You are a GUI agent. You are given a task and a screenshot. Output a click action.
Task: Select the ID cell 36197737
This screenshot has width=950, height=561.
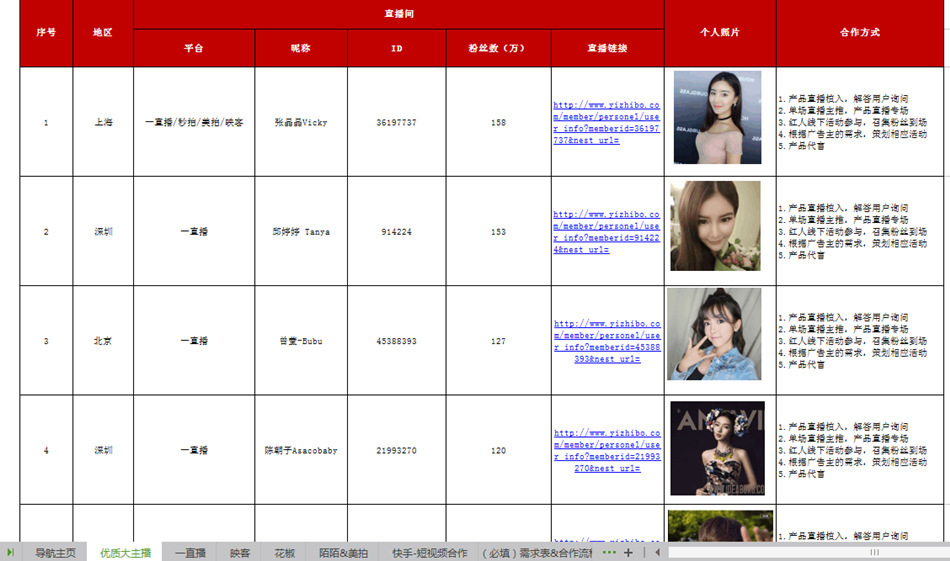[396, 122]
